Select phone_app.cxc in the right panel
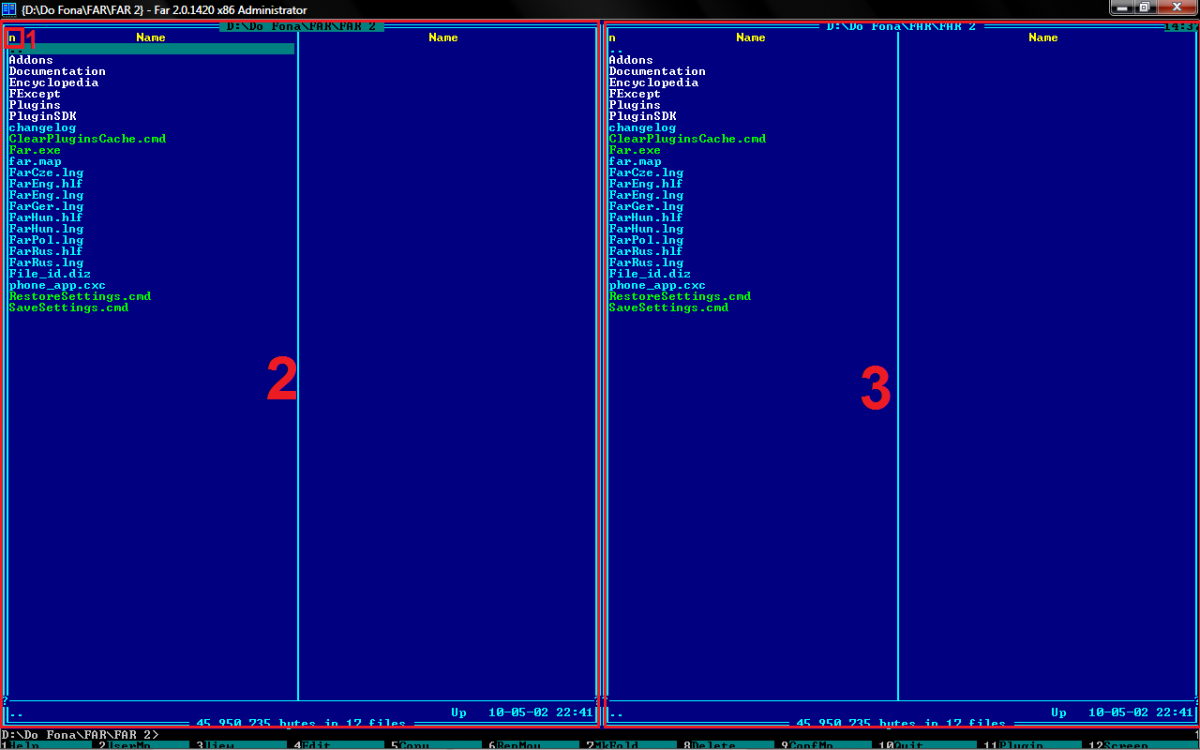 click(x=657, y=285)
